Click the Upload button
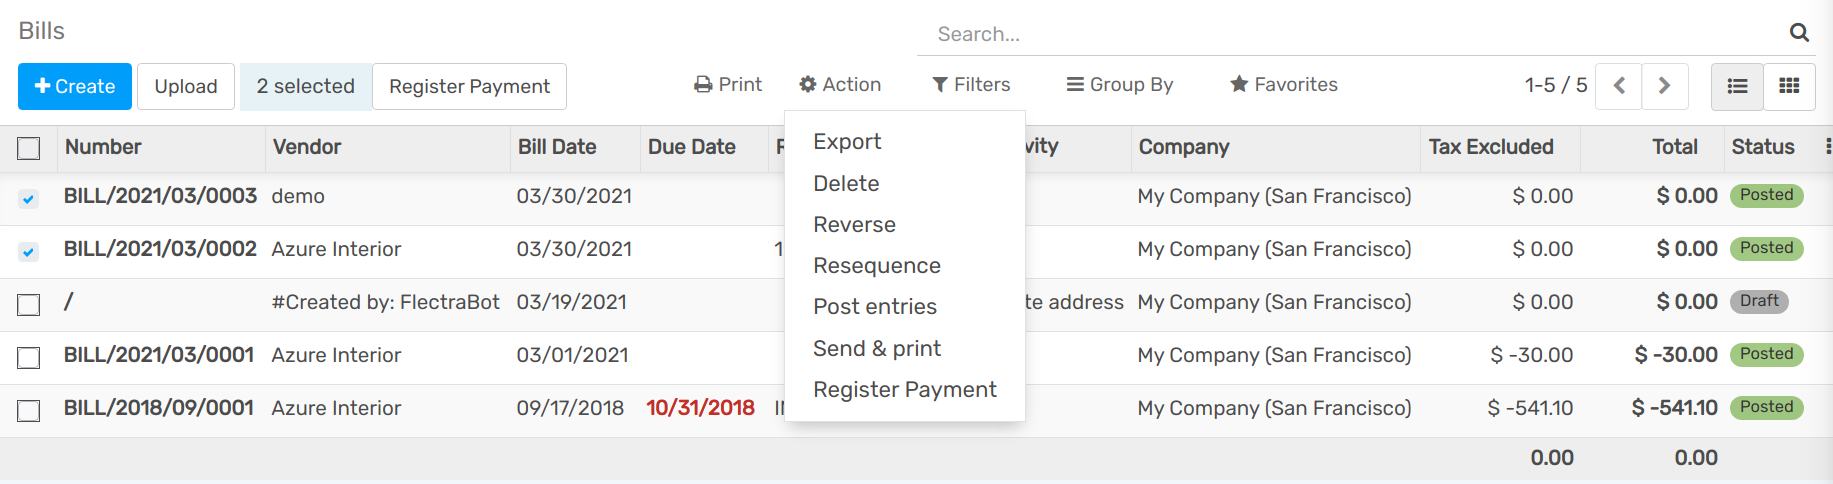The height and width of the screenshot is (484, 1833). 186,87
